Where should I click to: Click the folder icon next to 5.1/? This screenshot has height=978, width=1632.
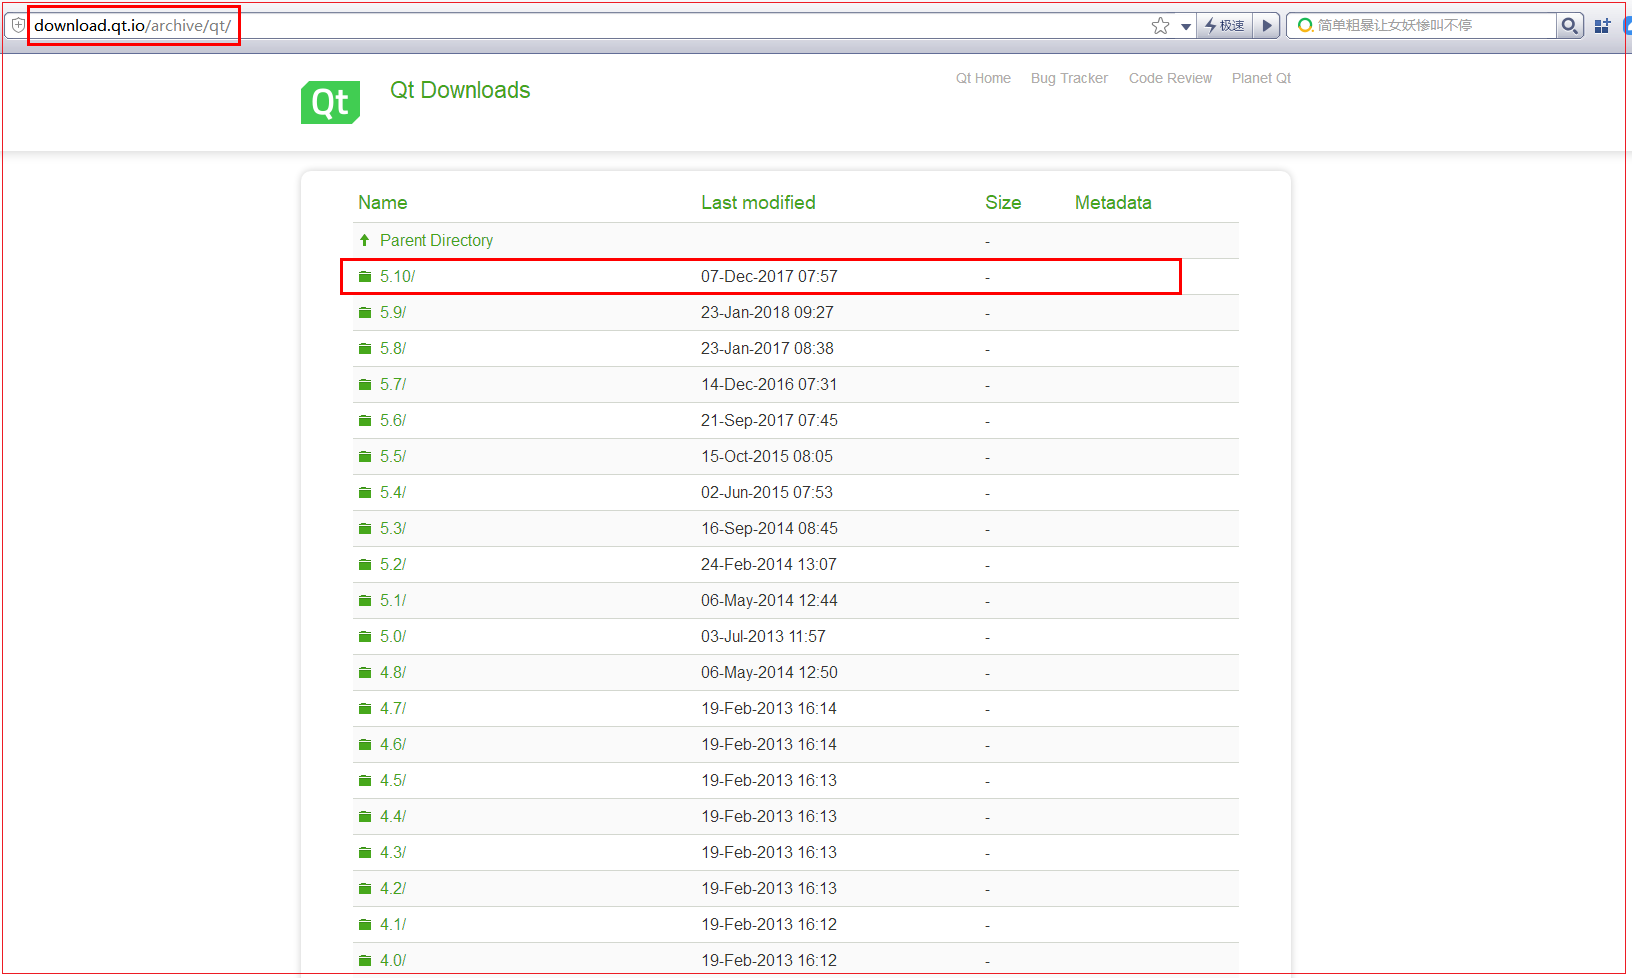[365, 601]
